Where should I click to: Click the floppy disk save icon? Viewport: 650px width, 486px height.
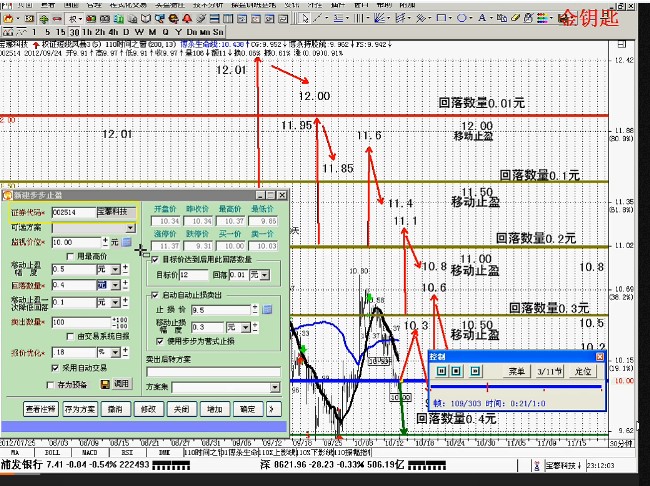(105, 384)
